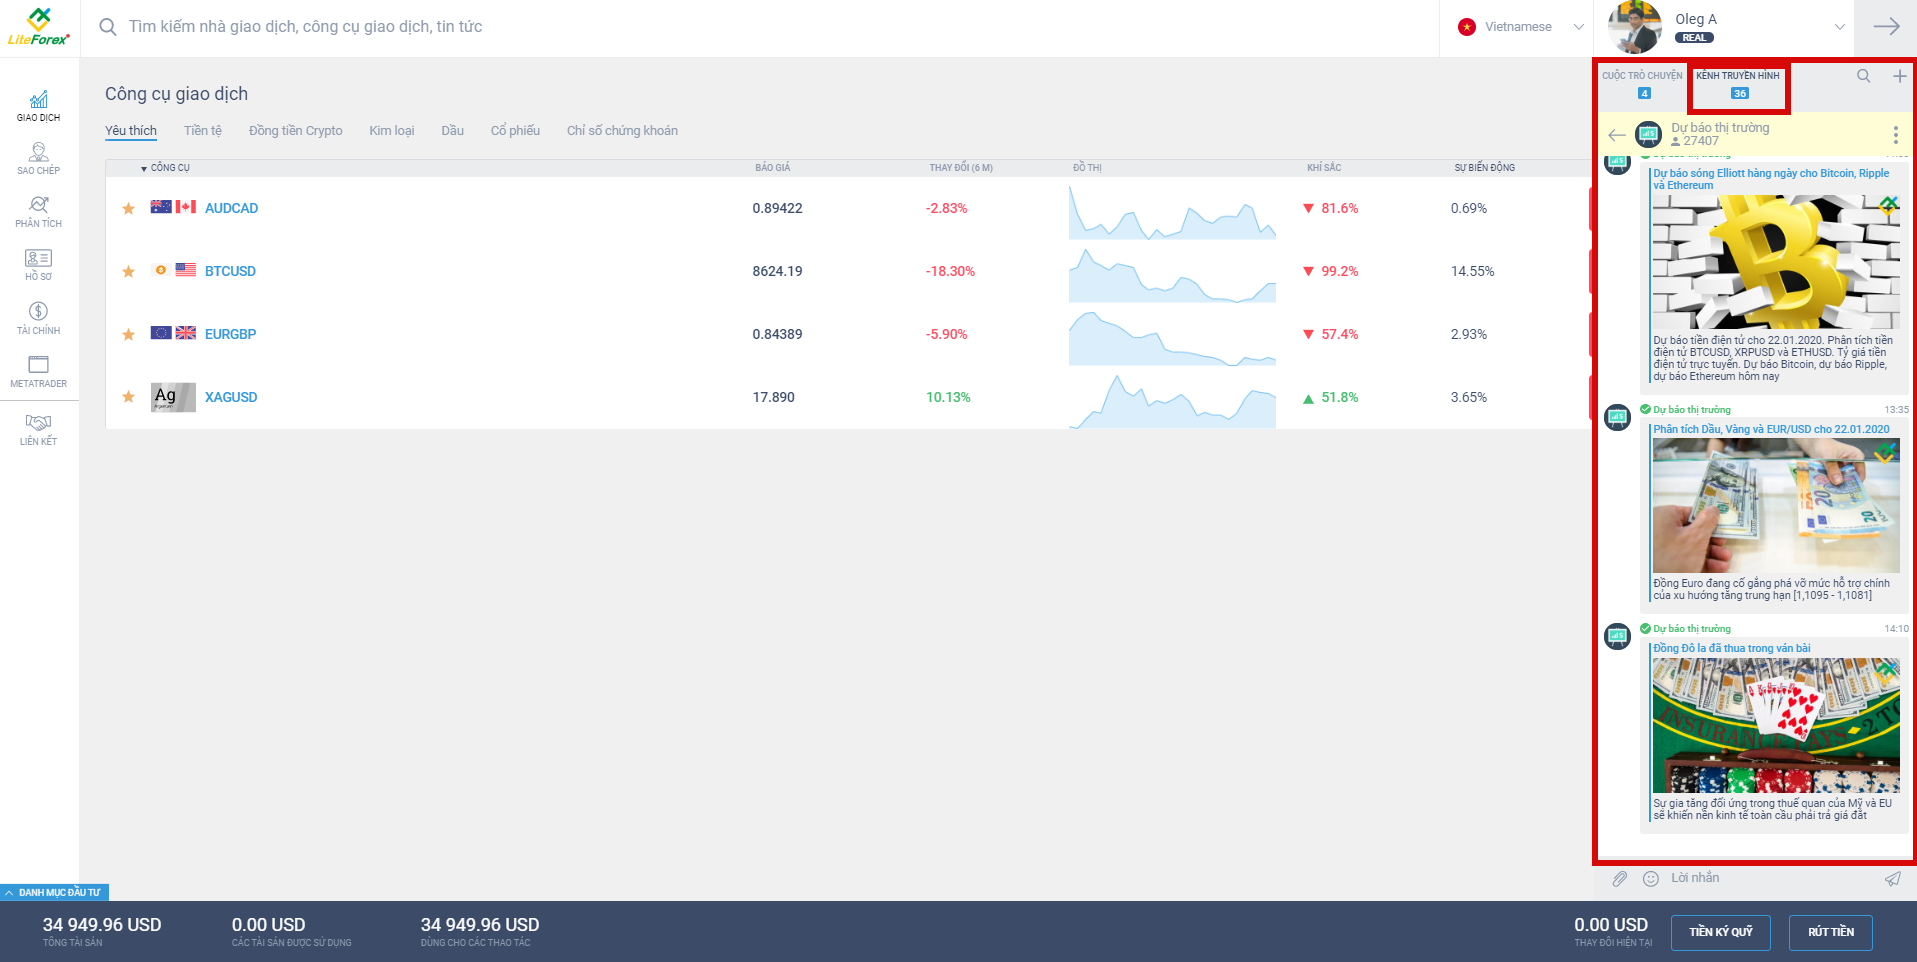Click the chat panel search icon
The height and width of the screenshot is (962, 1917).
click(1863, 76)
